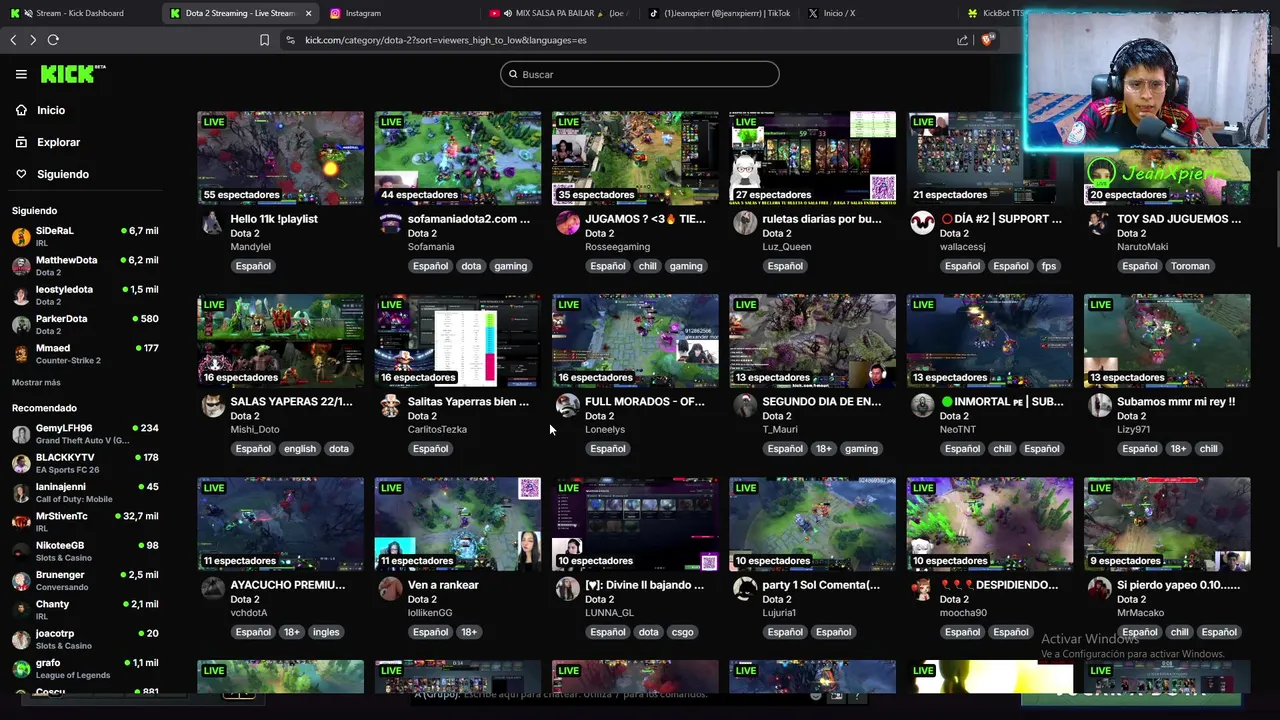This screenshot has height=720, width=1280.
Task: Click mocha90 avatar icon
Action: pyautogui.click(x=922, y=588)
